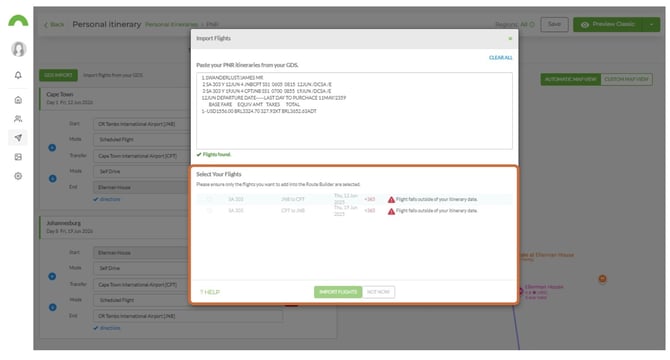Viewport: 670px width, 360px height.
Task: Click the eye icon in Preview Classic
Action: click(585, 25)
